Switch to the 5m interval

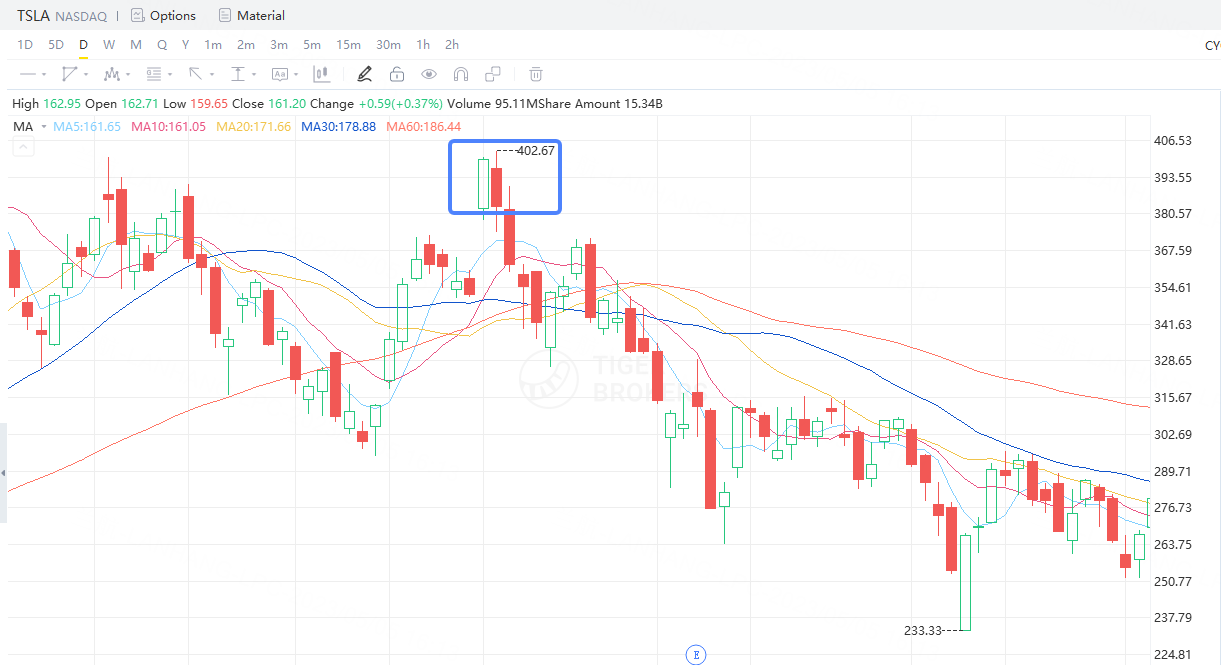[312, 45]
